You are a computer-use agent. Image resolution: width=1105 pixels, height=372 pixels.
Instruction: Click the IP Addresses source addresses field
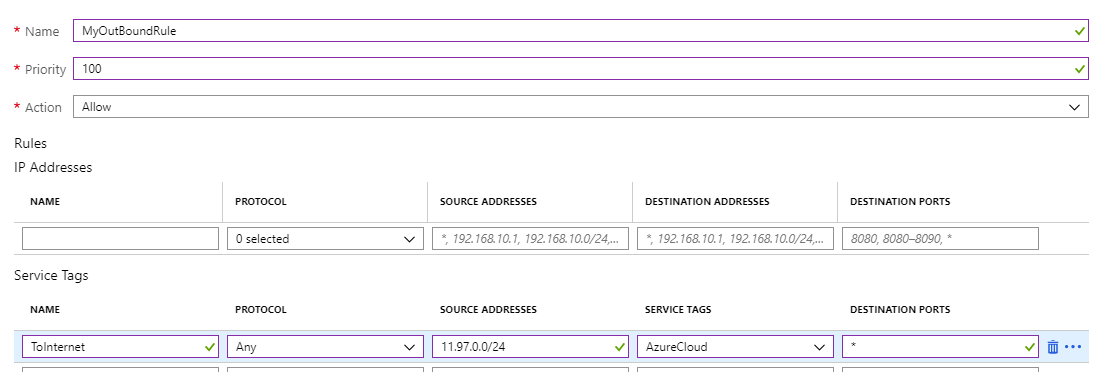(531, 239)
